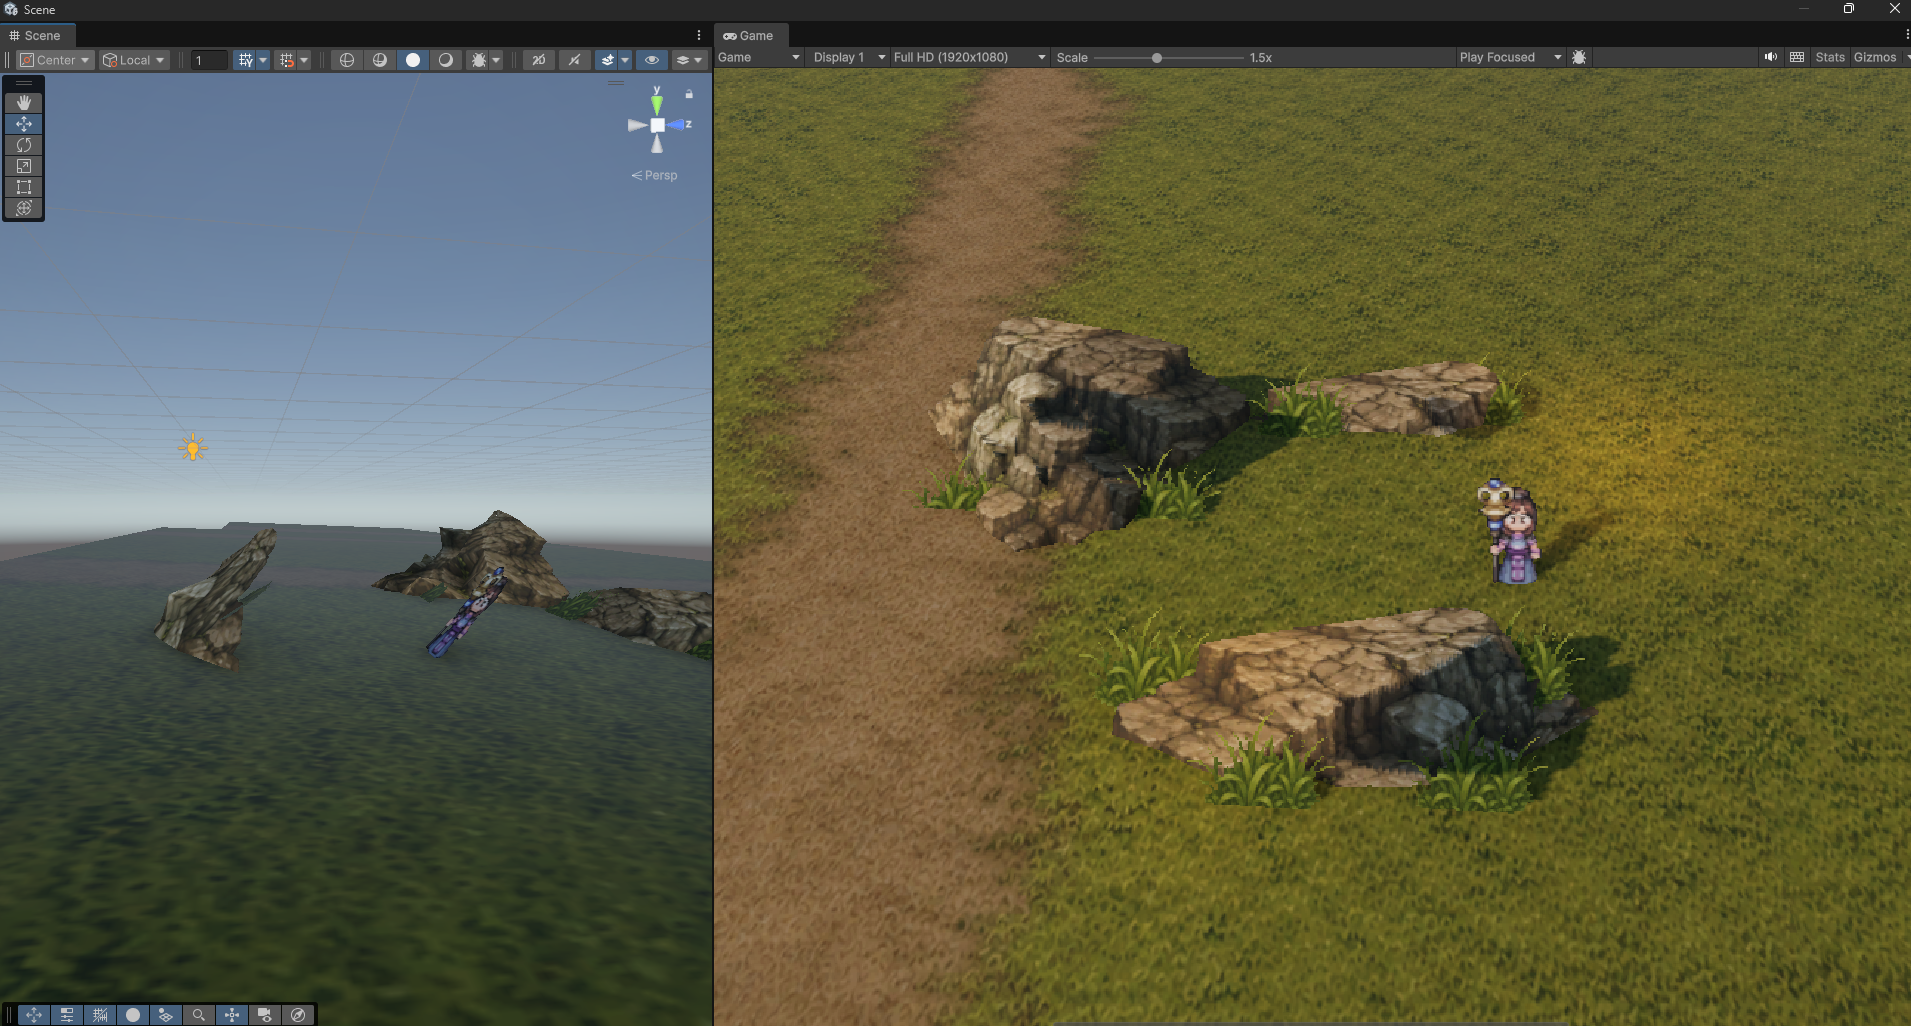Open the search overlay magnifier icon

coord(199,1015)
